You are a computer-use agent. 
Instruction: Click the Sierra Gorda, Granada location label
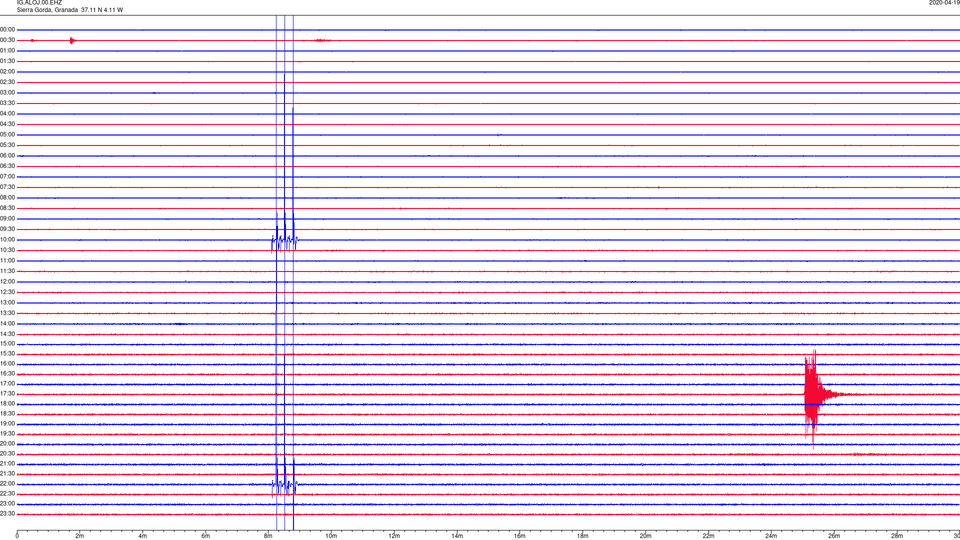click(x=47, y=10)
